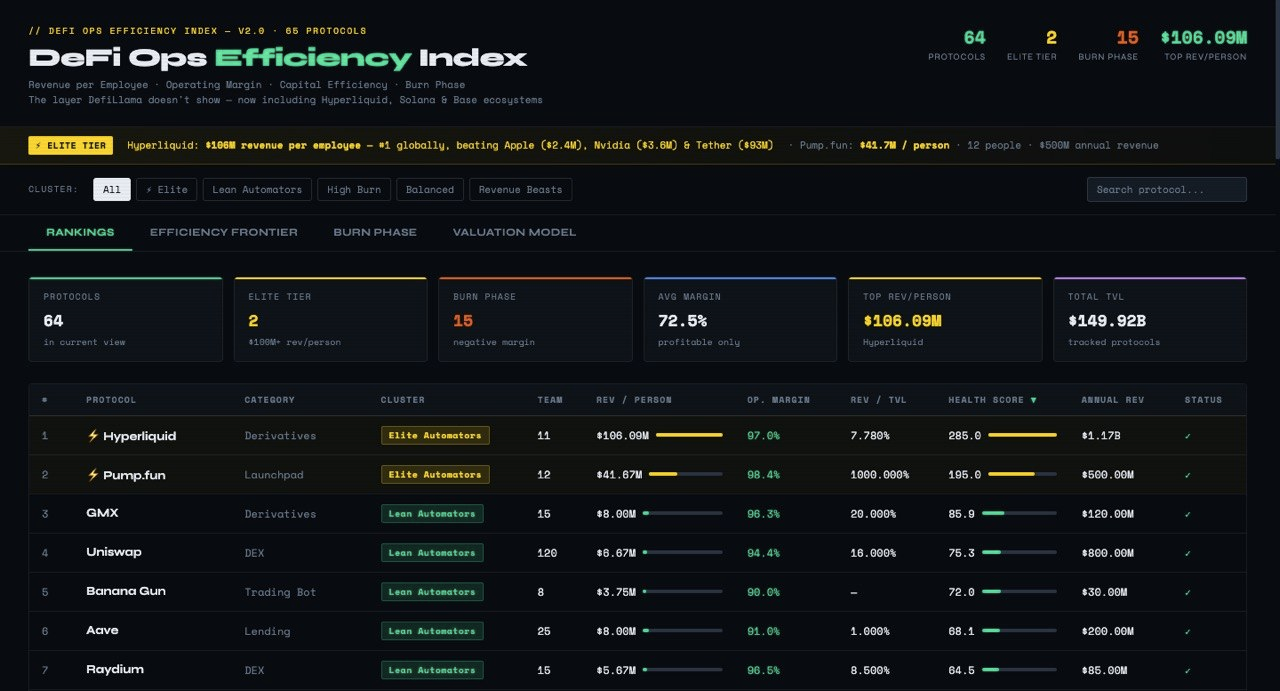
Task: Filter by Elite cluster
Action: coord(166,189)
